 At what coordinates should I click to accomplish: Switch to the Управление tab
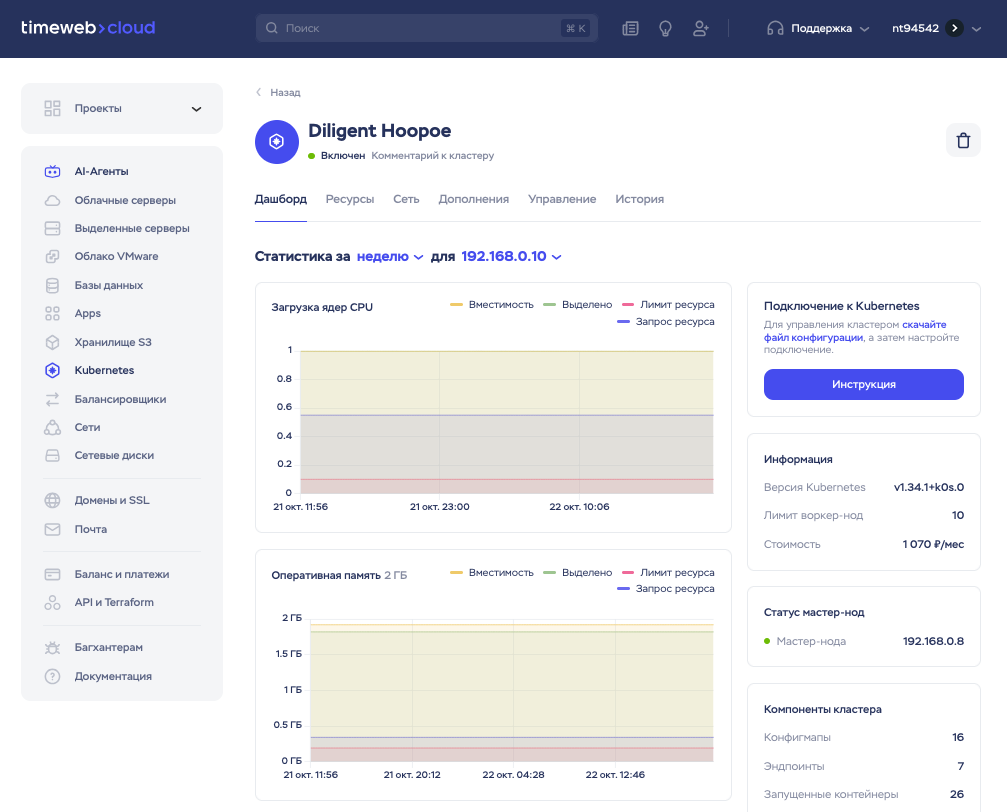pyautogui.click(x=562, y=199)
